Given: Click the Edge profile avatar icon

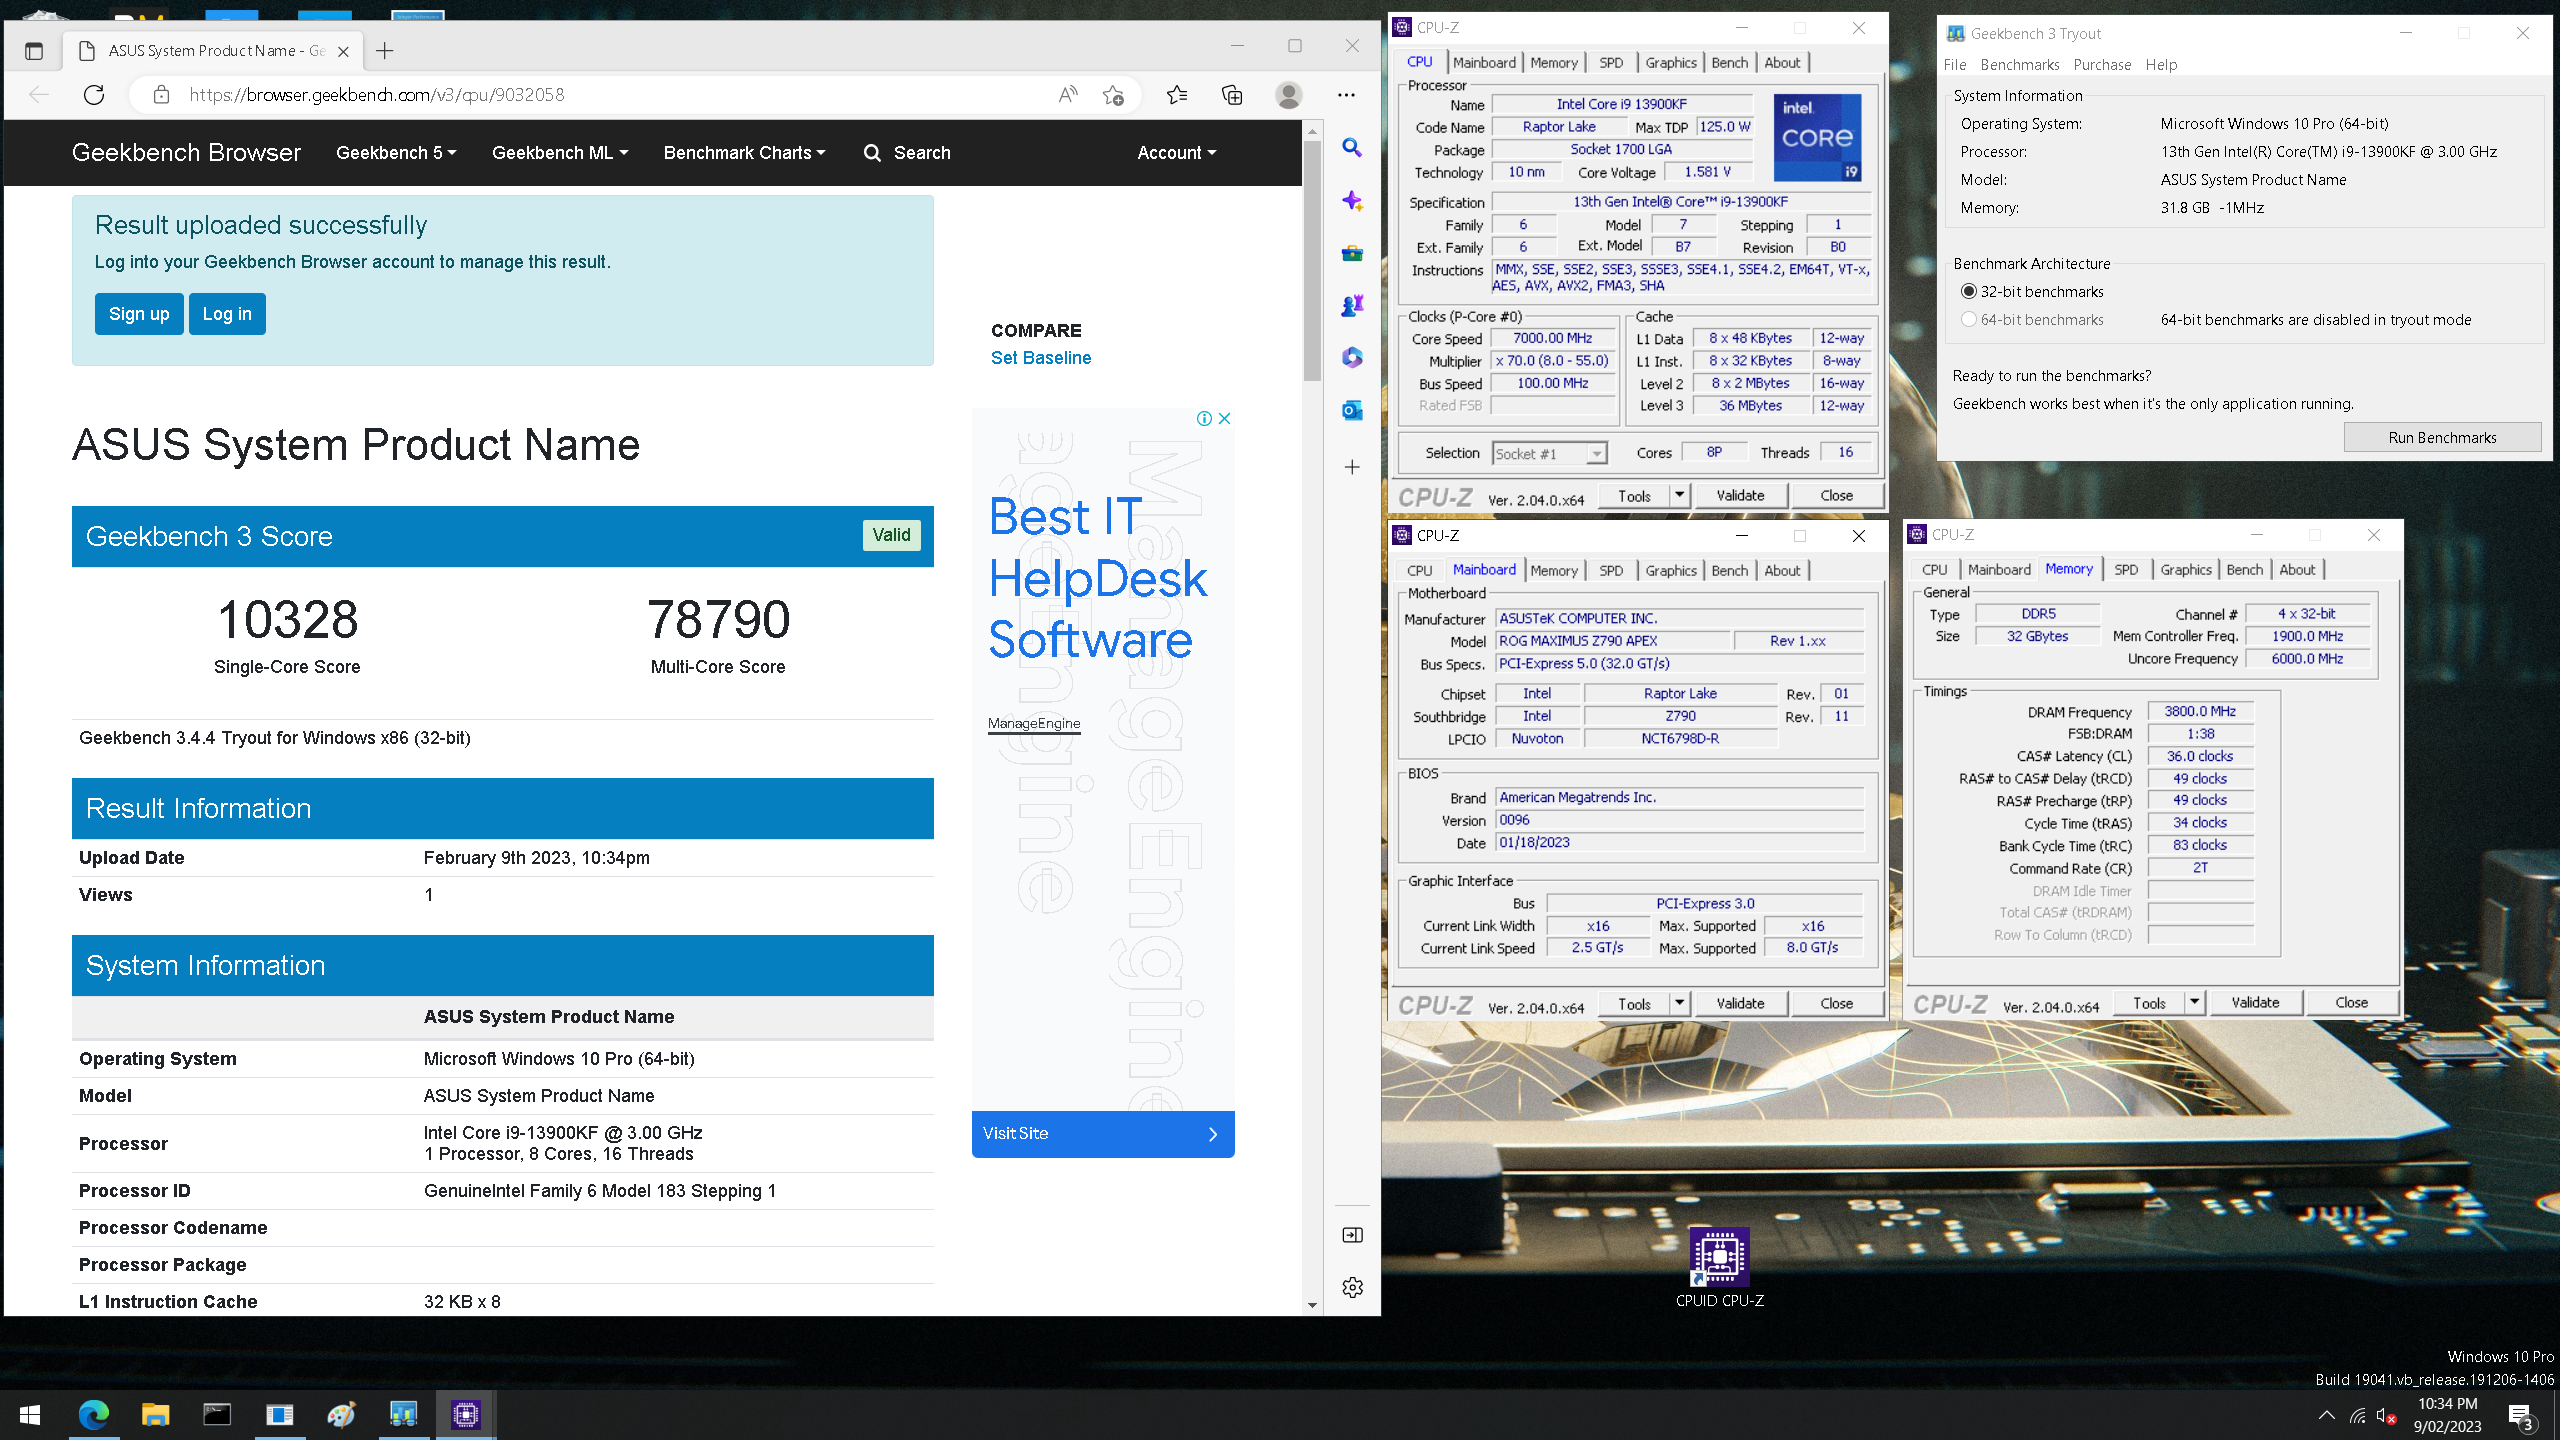Looking at the screenshot, I should pyautogui.click(x=1289, y=95).
